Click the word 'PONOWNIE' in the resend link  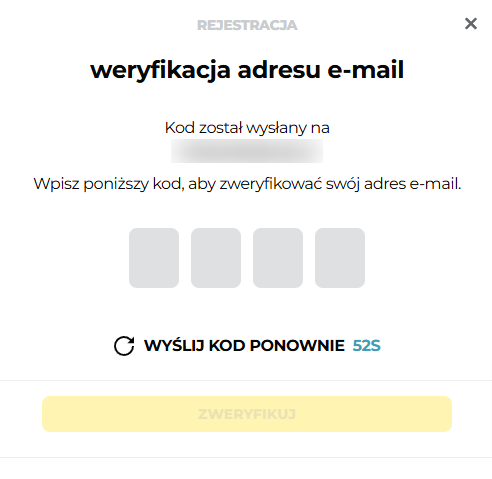297,346
